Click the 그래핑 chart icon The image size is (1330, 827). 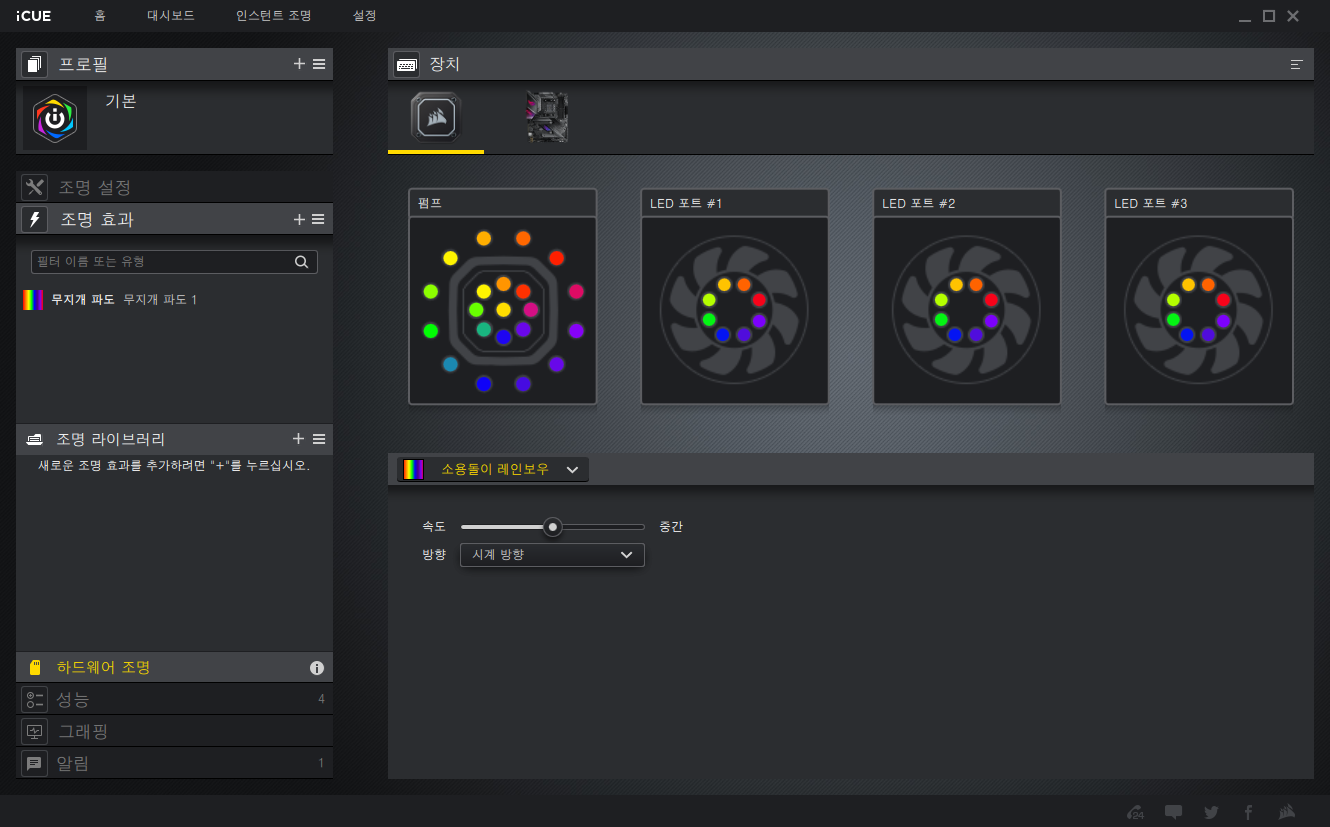(34, 731)
